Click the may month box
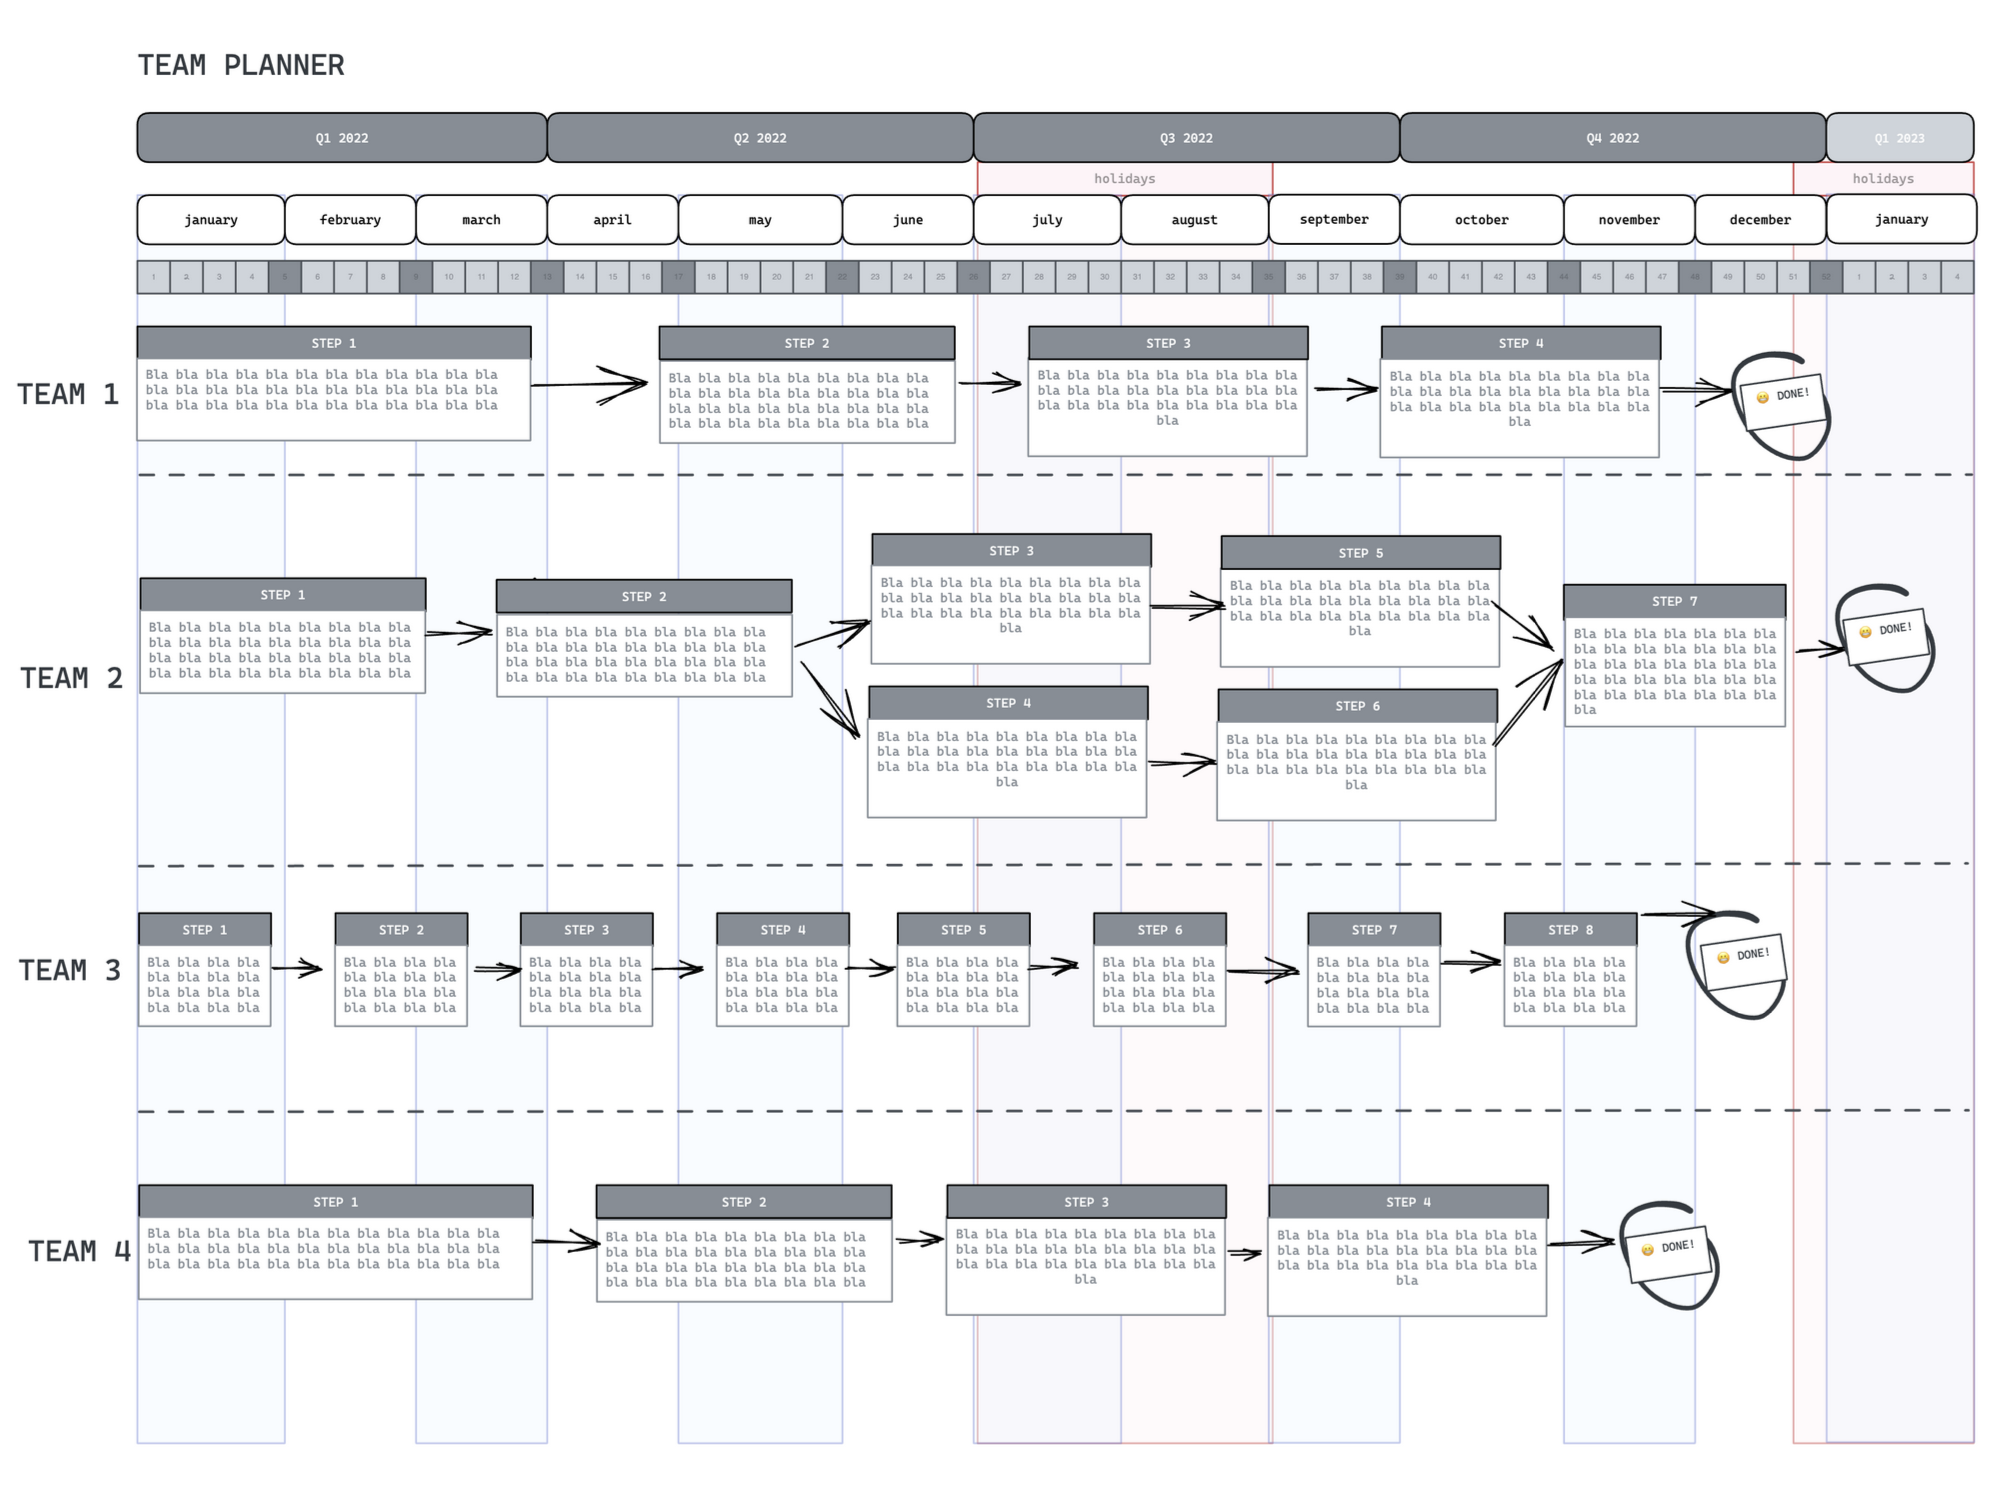The height and width of the screenshot is (1496, 2008). tap(760, 220)
